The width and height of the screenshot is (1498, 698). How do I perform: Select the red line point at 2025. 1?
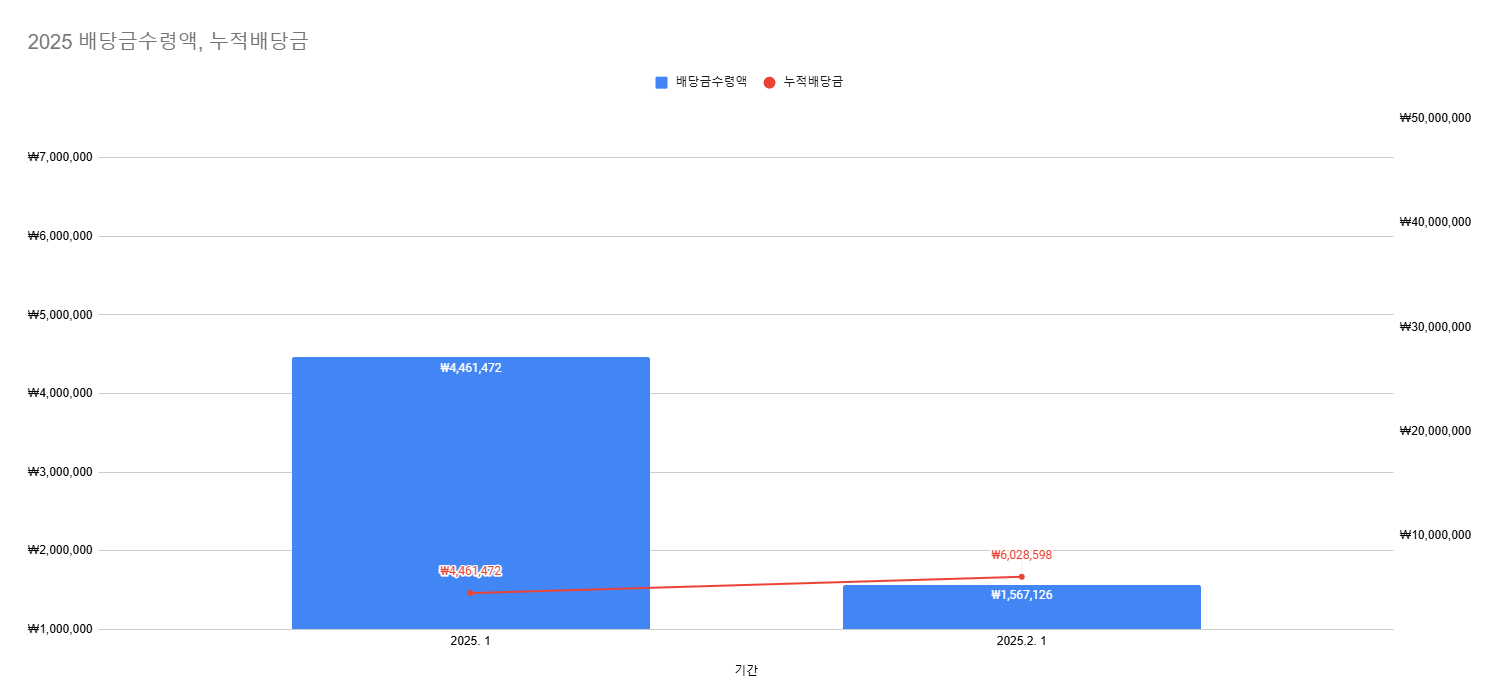[x=470, y=593]
